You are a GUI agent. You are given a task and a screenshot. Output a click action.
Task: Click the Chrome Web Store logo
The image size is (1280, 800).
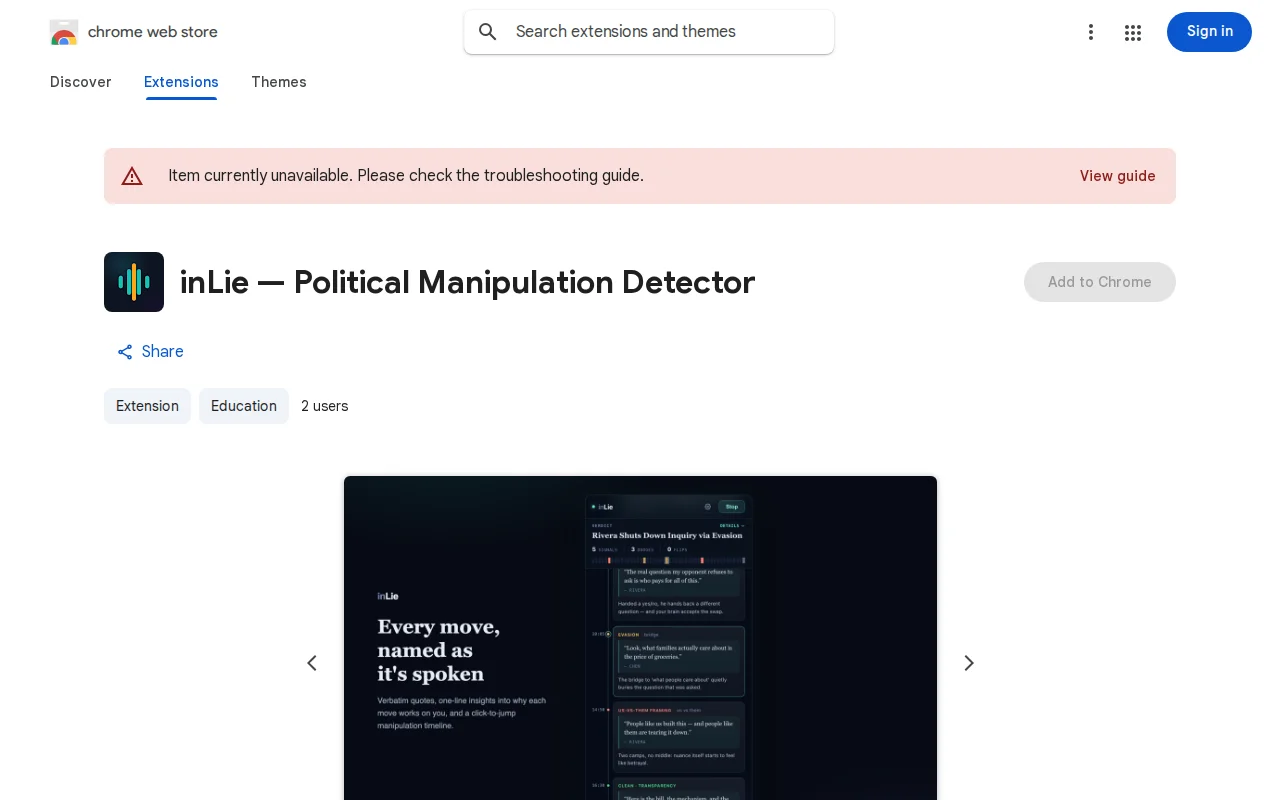[x=64, y=32]
